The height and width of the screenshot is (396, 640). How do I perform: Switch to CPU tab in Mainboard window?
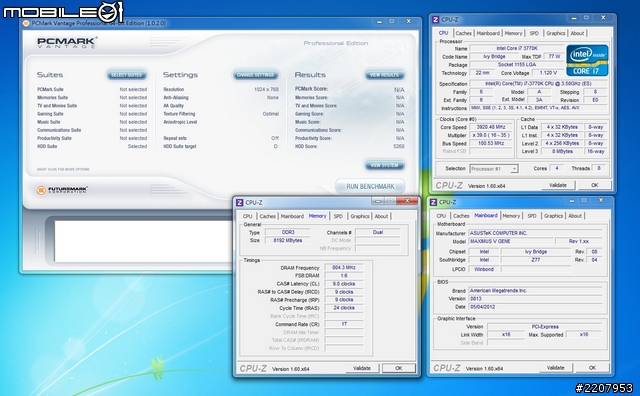click(441, 216)
